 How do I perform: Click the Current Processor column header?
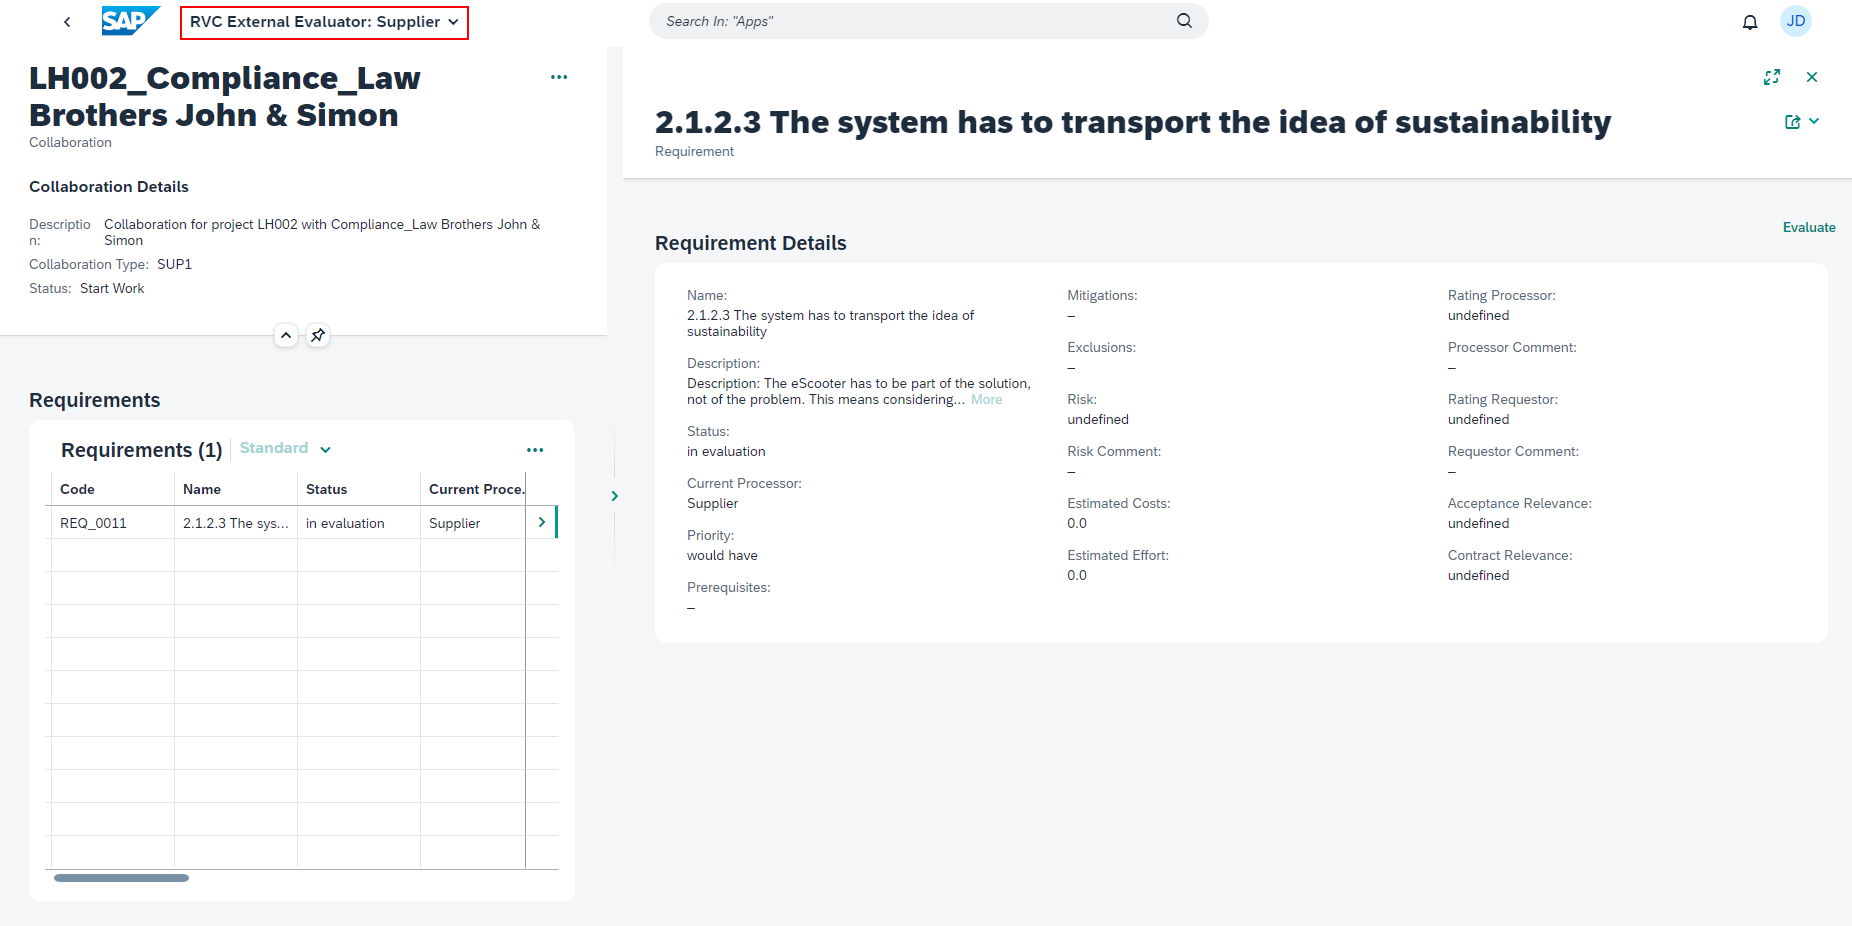tap(473, 489)
